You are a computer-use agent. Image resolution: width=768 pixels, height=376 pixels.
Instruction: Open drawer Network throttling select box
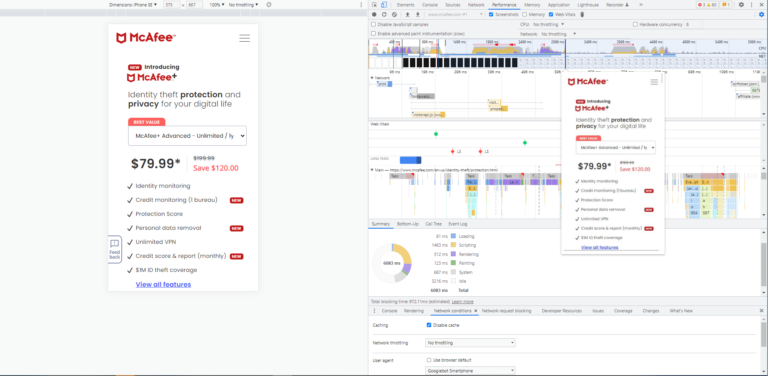click(x=470, y=343)
